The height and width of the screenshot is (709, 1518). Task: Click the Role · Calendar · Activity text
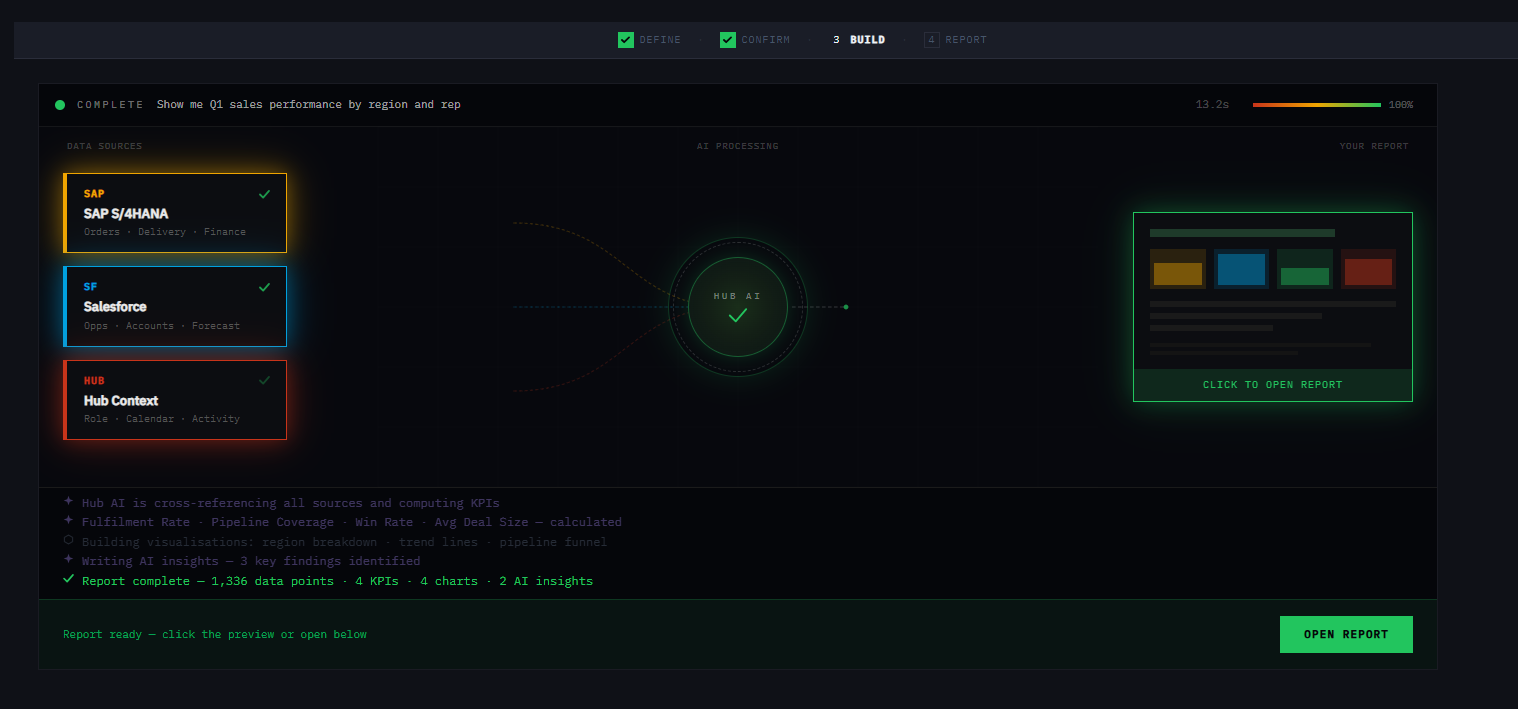162,419
